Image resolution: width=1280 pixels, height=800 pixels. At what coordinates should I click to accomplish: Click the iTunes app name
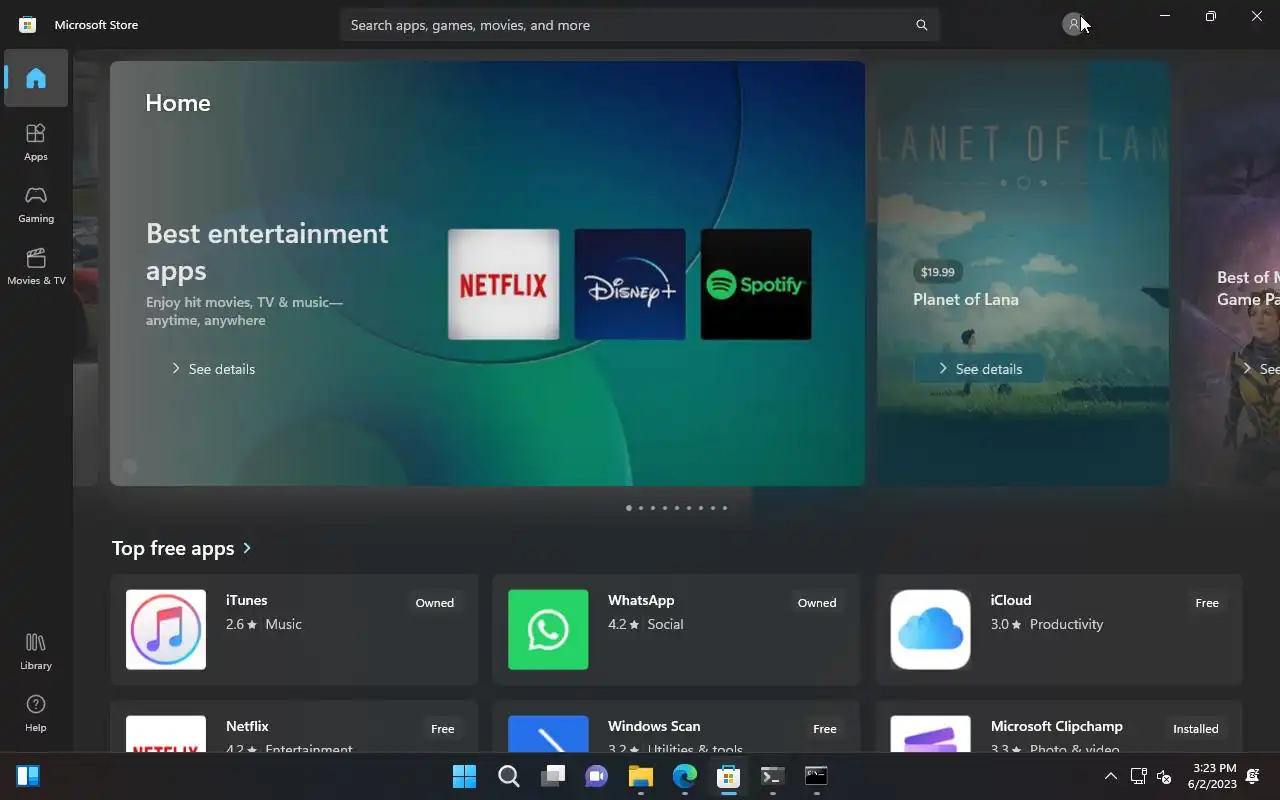click(x=247, y=600)
